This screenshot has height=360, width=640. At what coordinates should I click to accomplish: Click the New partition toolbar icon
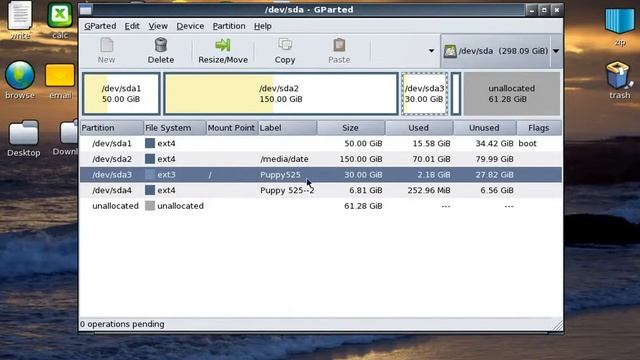(107, 45)
